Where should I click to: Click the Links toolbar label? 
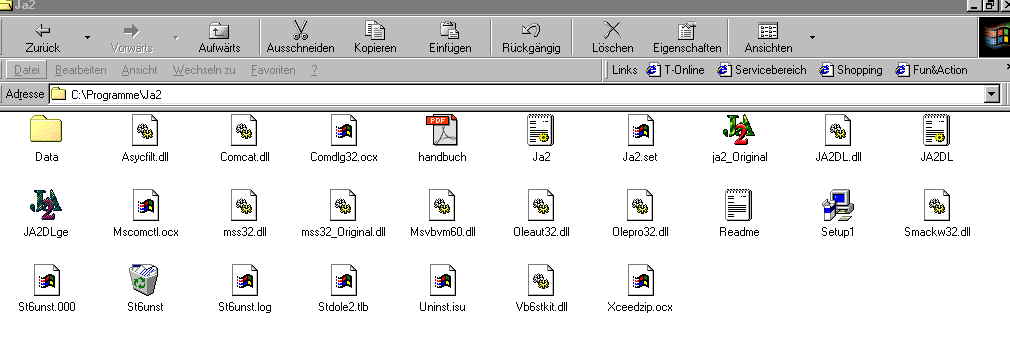click(624, 70)
